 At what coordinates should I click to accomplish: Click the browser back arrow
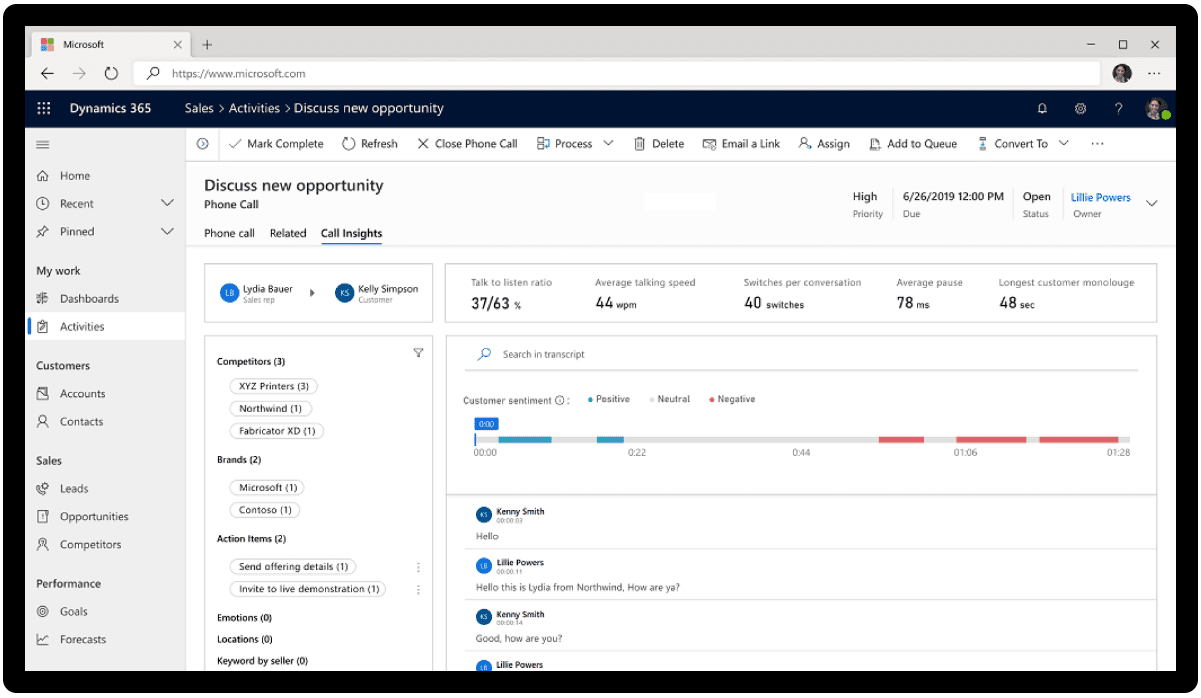[47, 73]
